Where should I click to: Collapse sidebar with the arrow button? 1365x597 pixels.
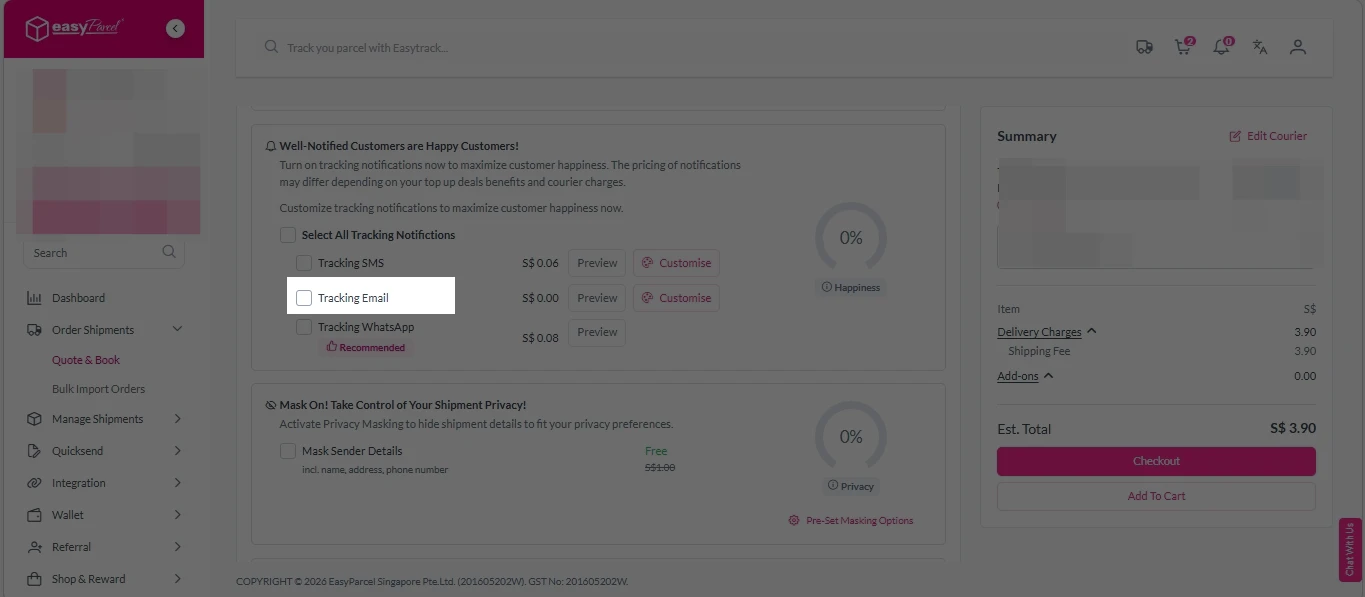[x=176, y=29]
